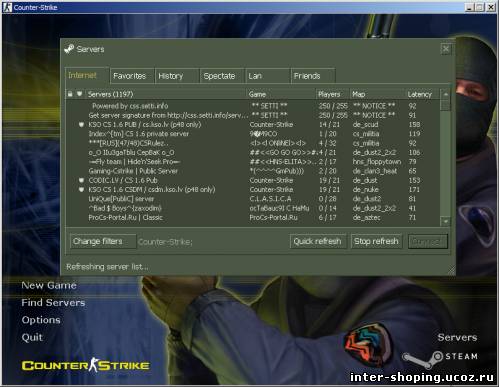499x387 pixels.
Task: Click the server list scrollbar thumb
Action: [446, 105]
